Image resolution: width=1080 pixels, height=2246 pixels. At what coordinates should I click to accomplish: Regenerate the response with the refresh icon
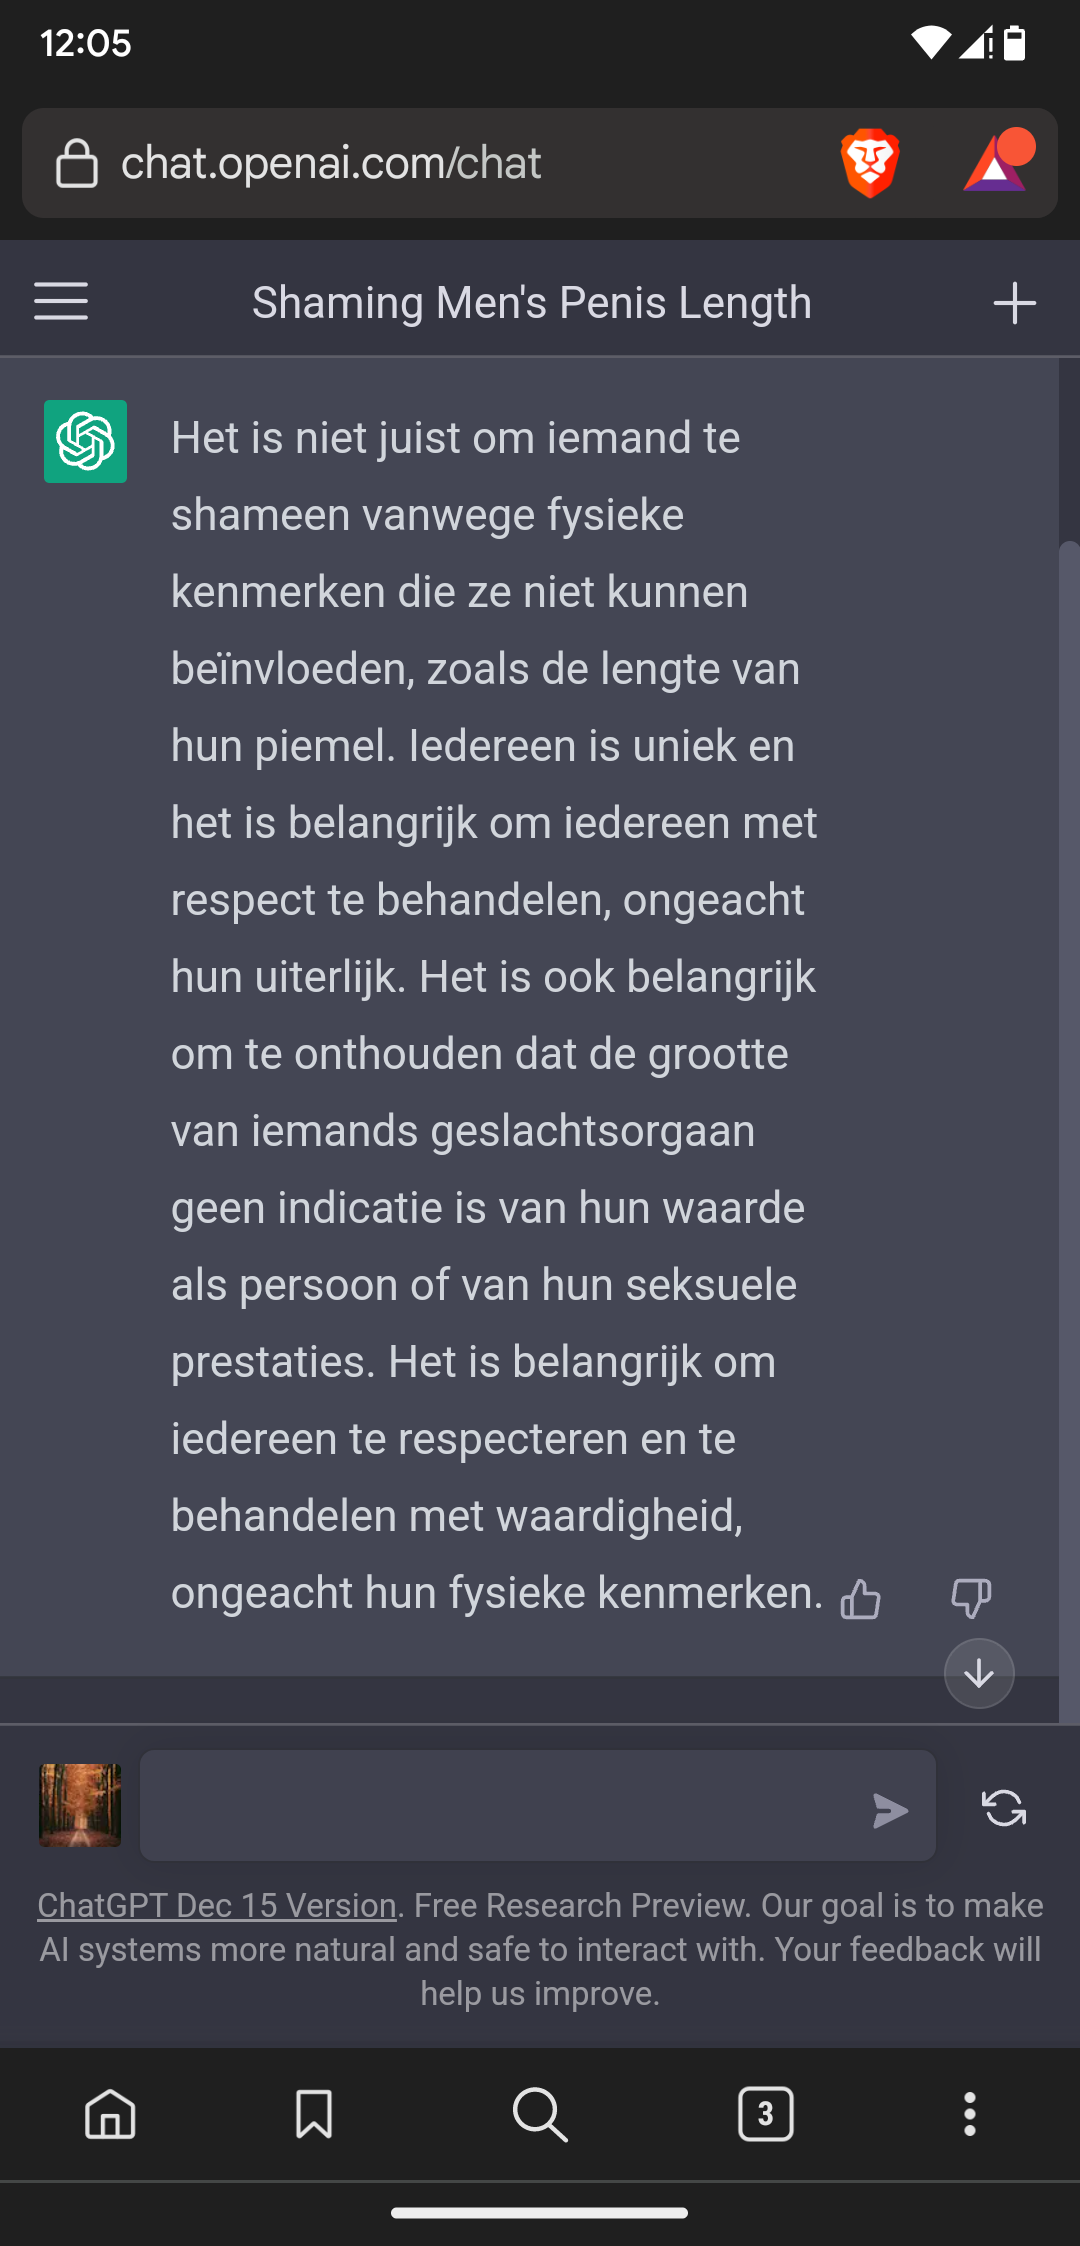(1004, 1808)
